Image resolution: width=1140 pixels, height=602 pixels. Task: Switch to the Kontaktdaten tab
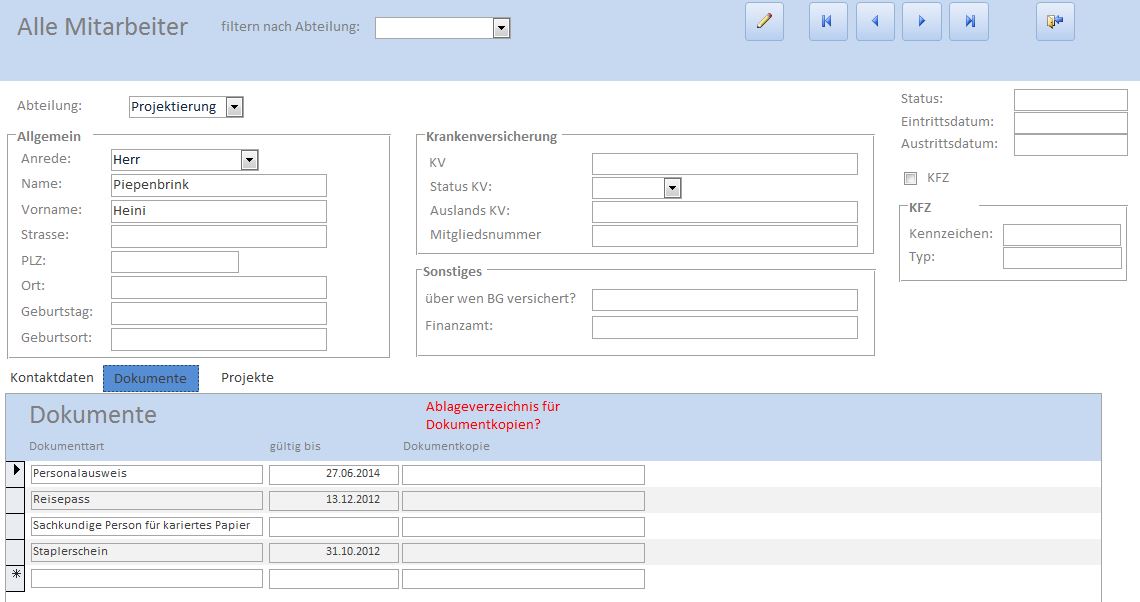point(52,378)
